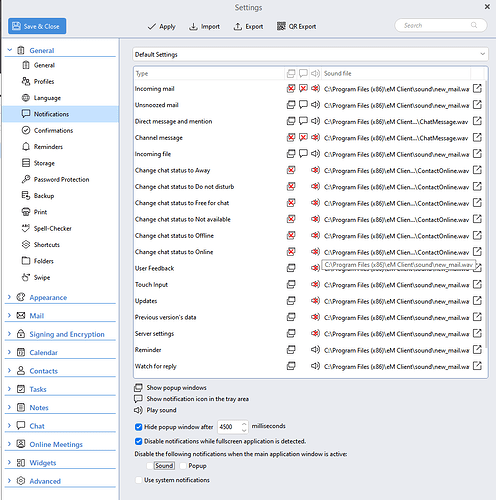Decrease the popup hide milliseconds value
The width and height of the screenshot is (496, 500).
point(244,430)
